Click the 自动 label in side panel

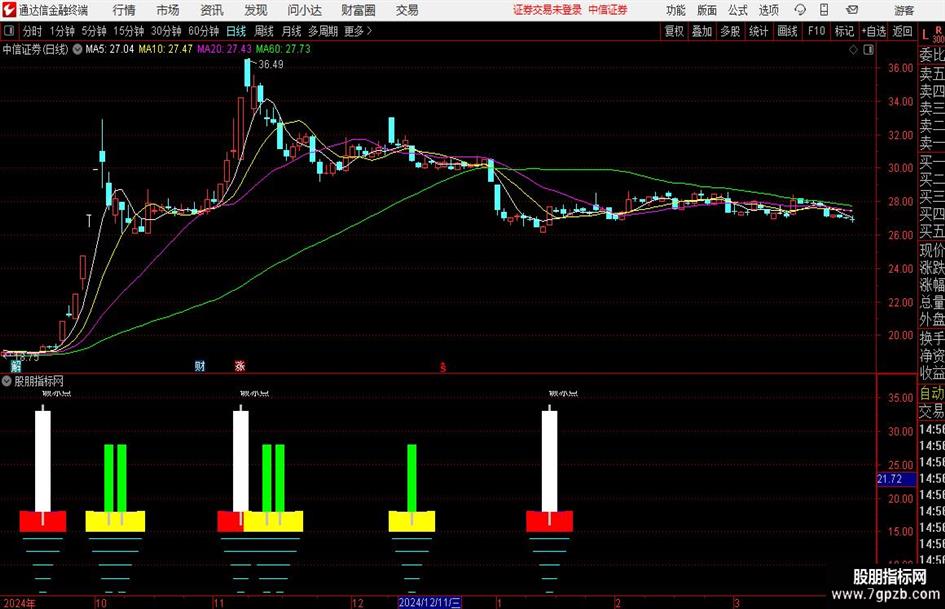932,394
